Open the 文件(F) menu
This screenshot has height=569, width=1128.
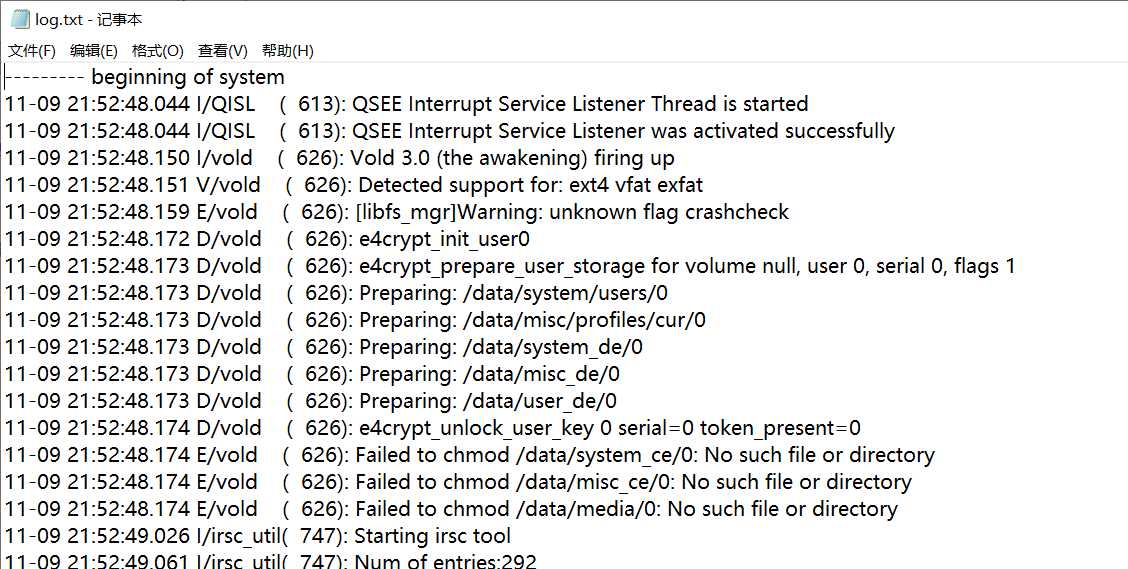(x=32, y=51)
